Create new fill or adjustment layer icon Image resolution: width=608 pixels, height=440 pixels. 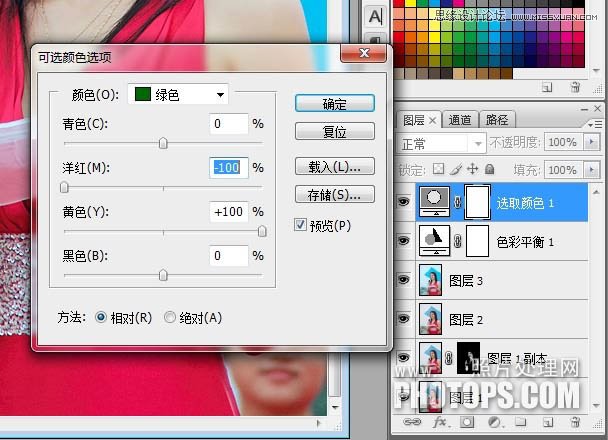(x=494, y=422)
